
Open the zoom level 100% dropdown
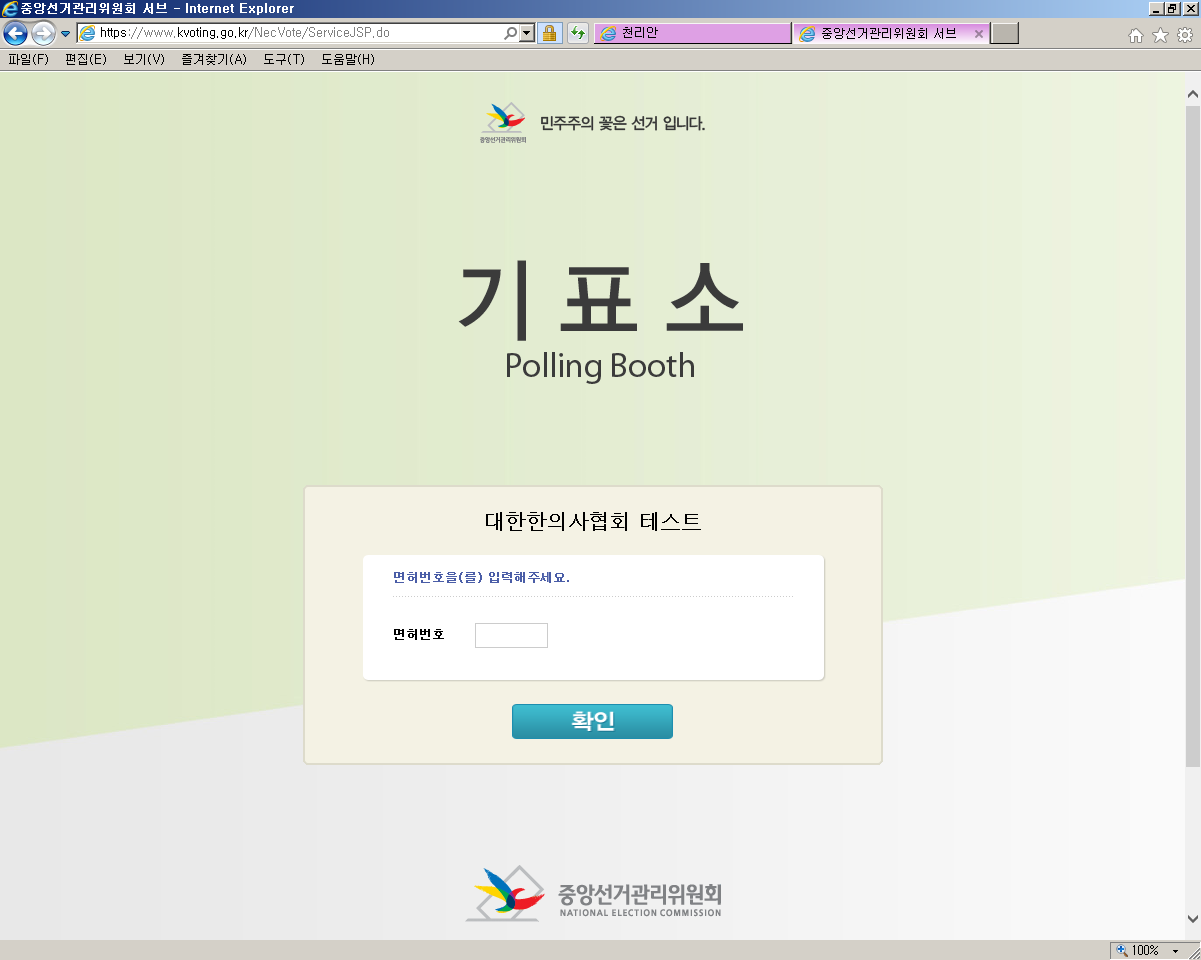(x=1175, y=950)
